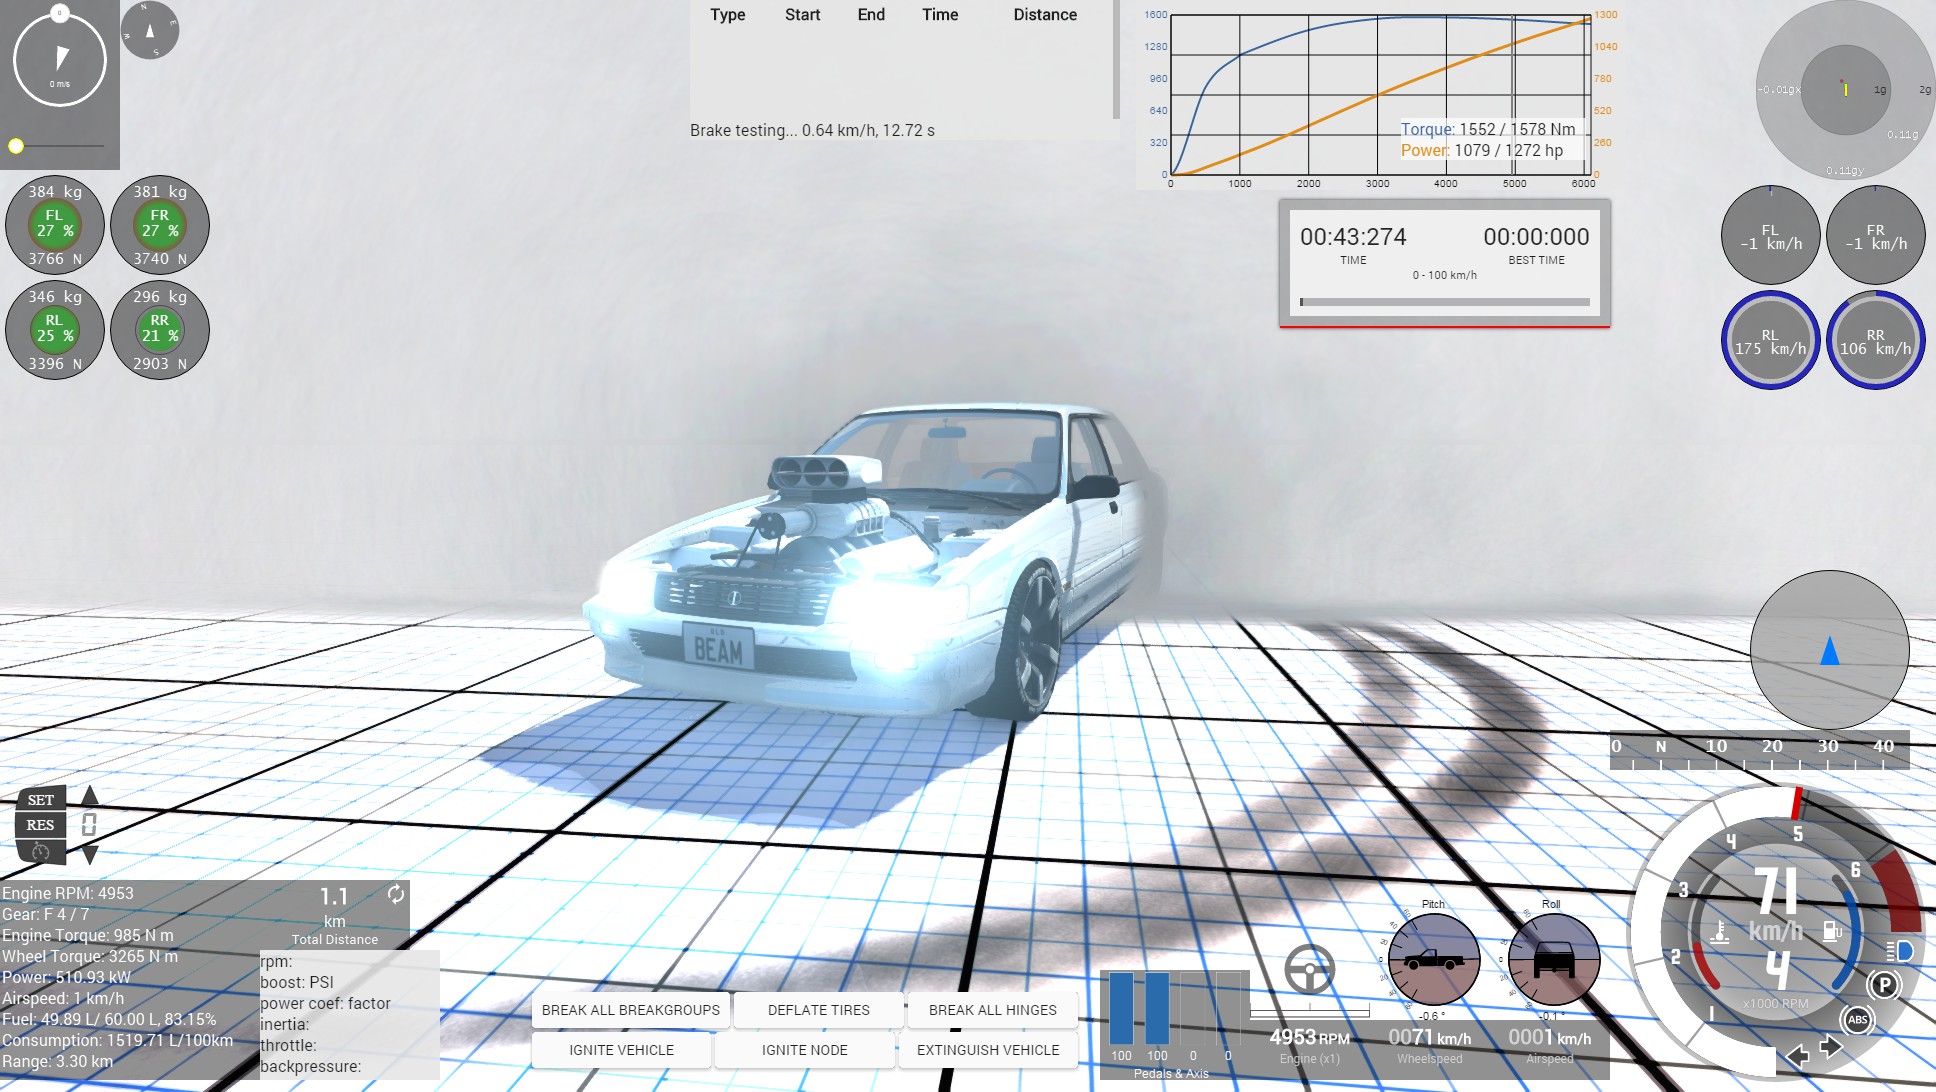Click the RL wheel speed gauge
The width and height of the screenshot is (1936, 1092).
click(x=1769, y=341)
